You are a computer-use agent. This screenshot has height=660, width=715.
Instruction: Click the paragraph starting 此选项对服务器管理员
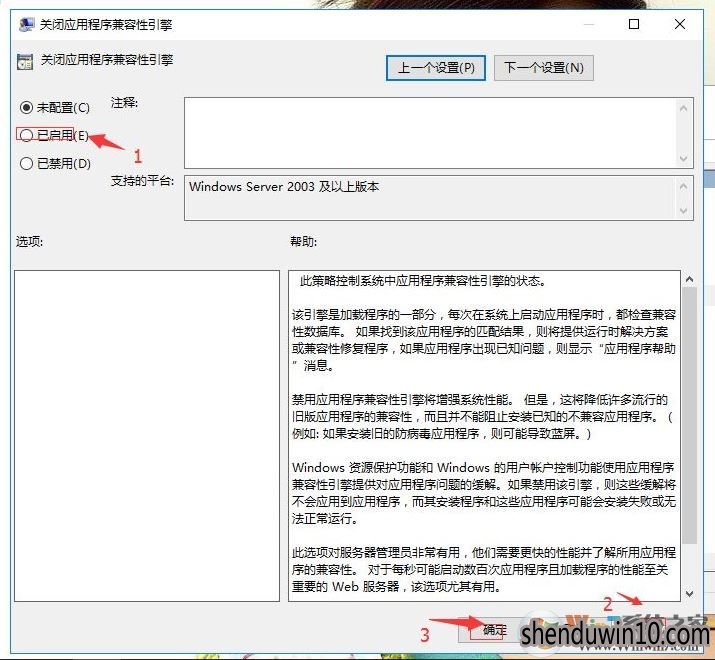pos(484,569)
